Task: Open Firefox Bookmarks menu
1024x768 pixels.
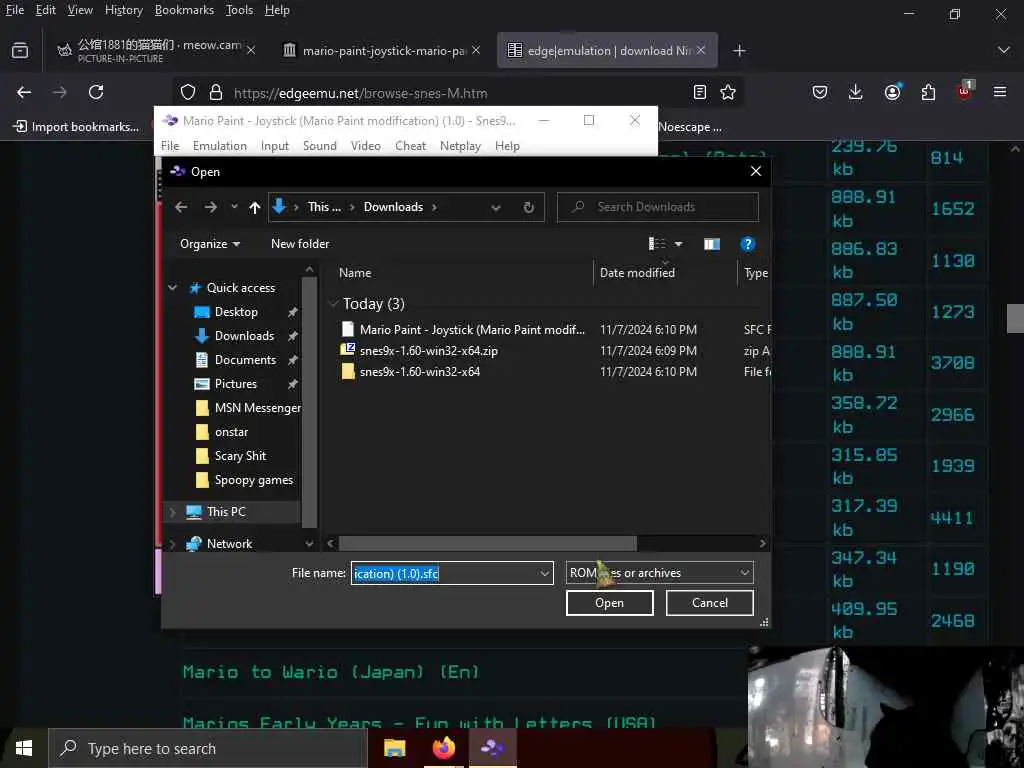Action: [x=184, y=10]
